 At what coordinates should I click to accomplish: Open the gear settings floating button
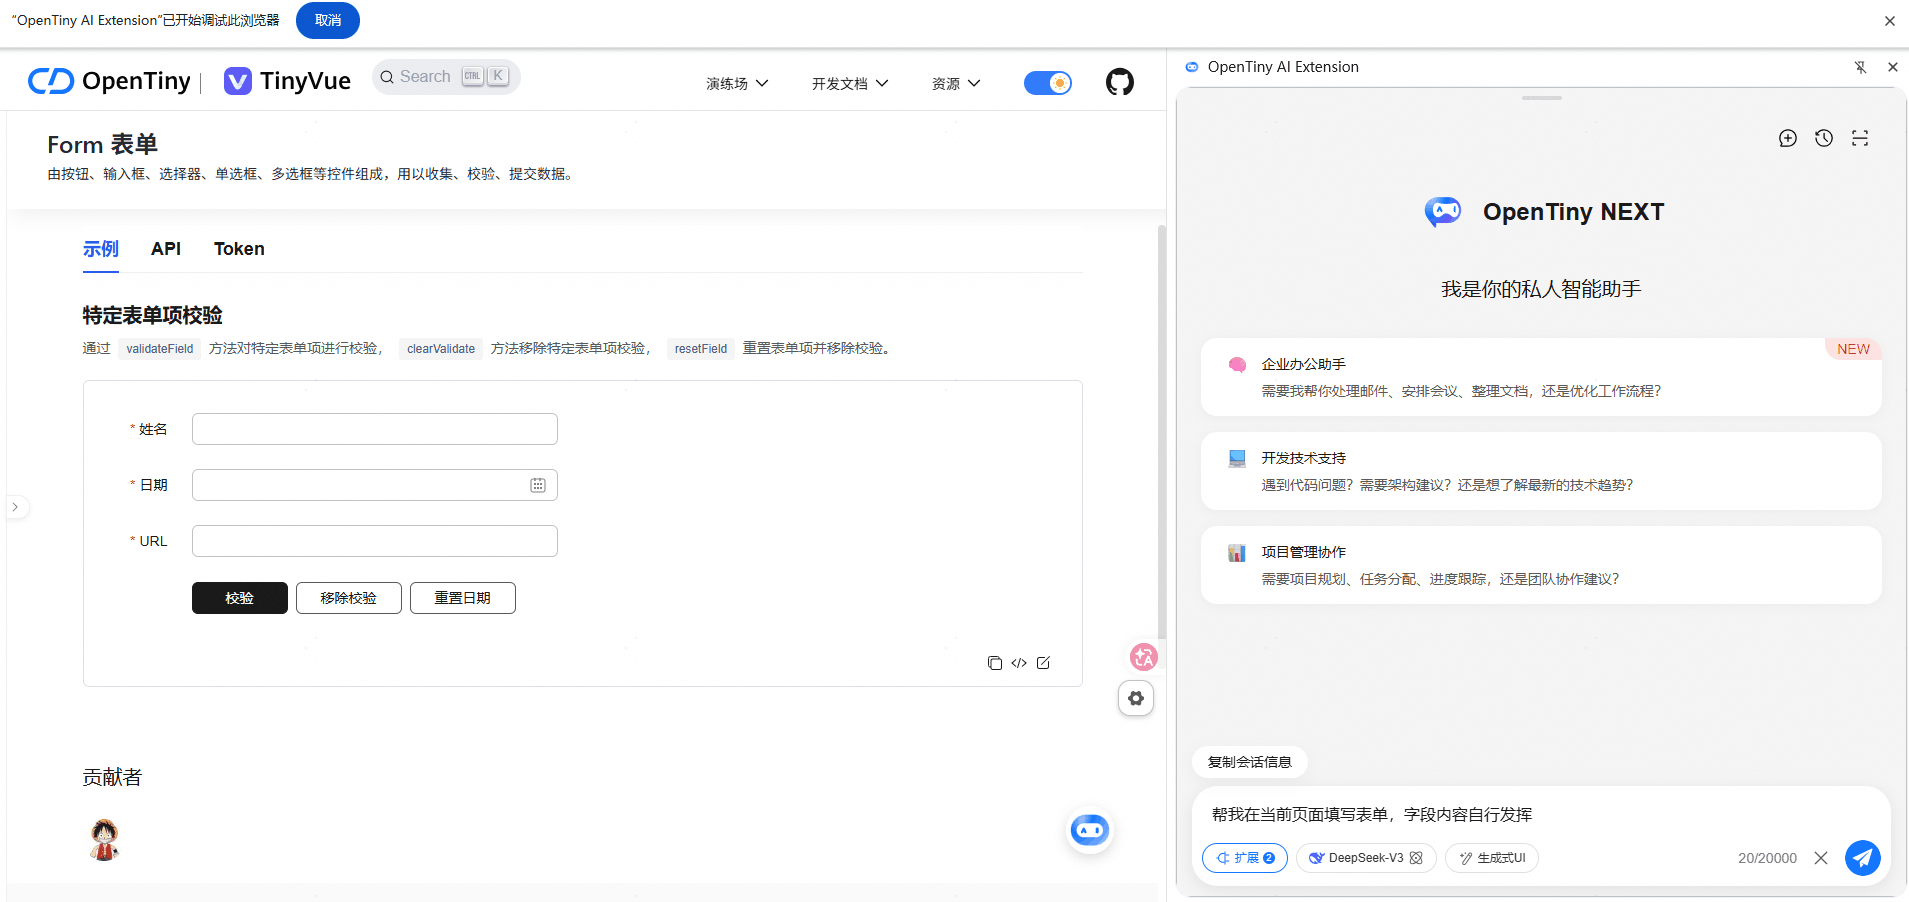[1136, 698]
